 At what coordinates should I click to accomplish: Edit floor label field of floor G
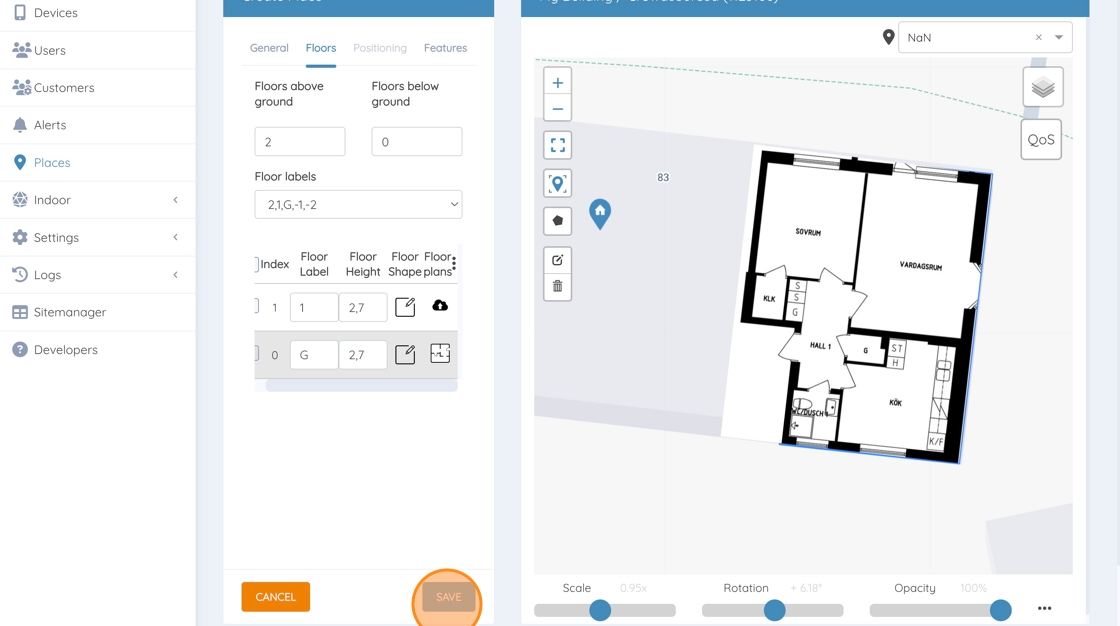(314, 354)
